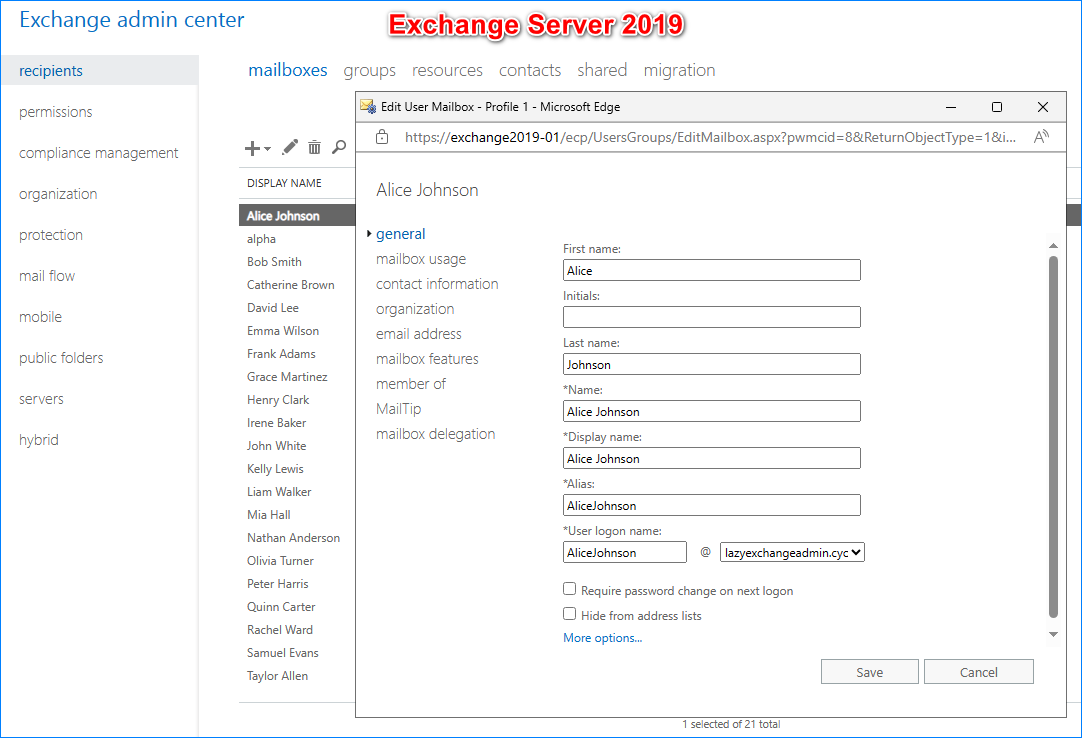Open organization page in mailbox editor

click(x=415, y=309)
